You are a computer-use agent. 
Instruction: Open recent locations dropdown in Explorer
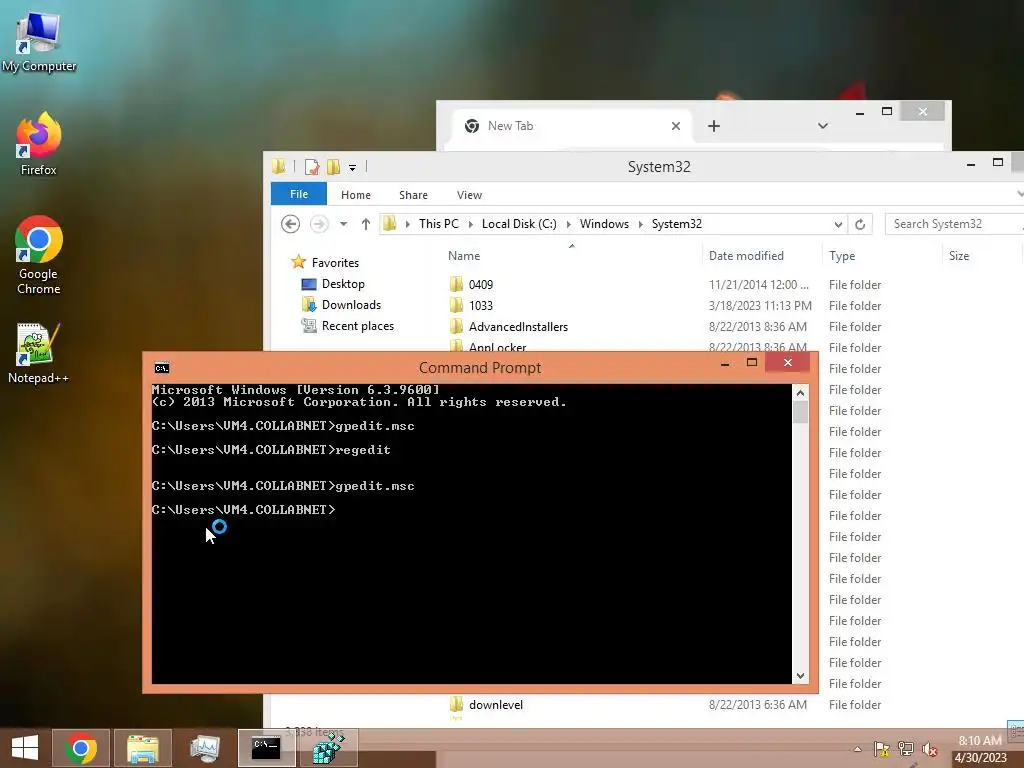pos(344,224)
